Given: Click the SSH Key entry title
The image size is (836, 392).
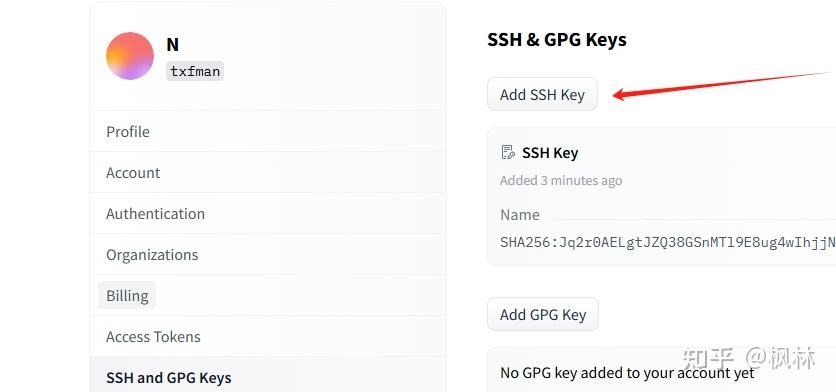Looking at the screenshot, I should (x=550, y=153).
